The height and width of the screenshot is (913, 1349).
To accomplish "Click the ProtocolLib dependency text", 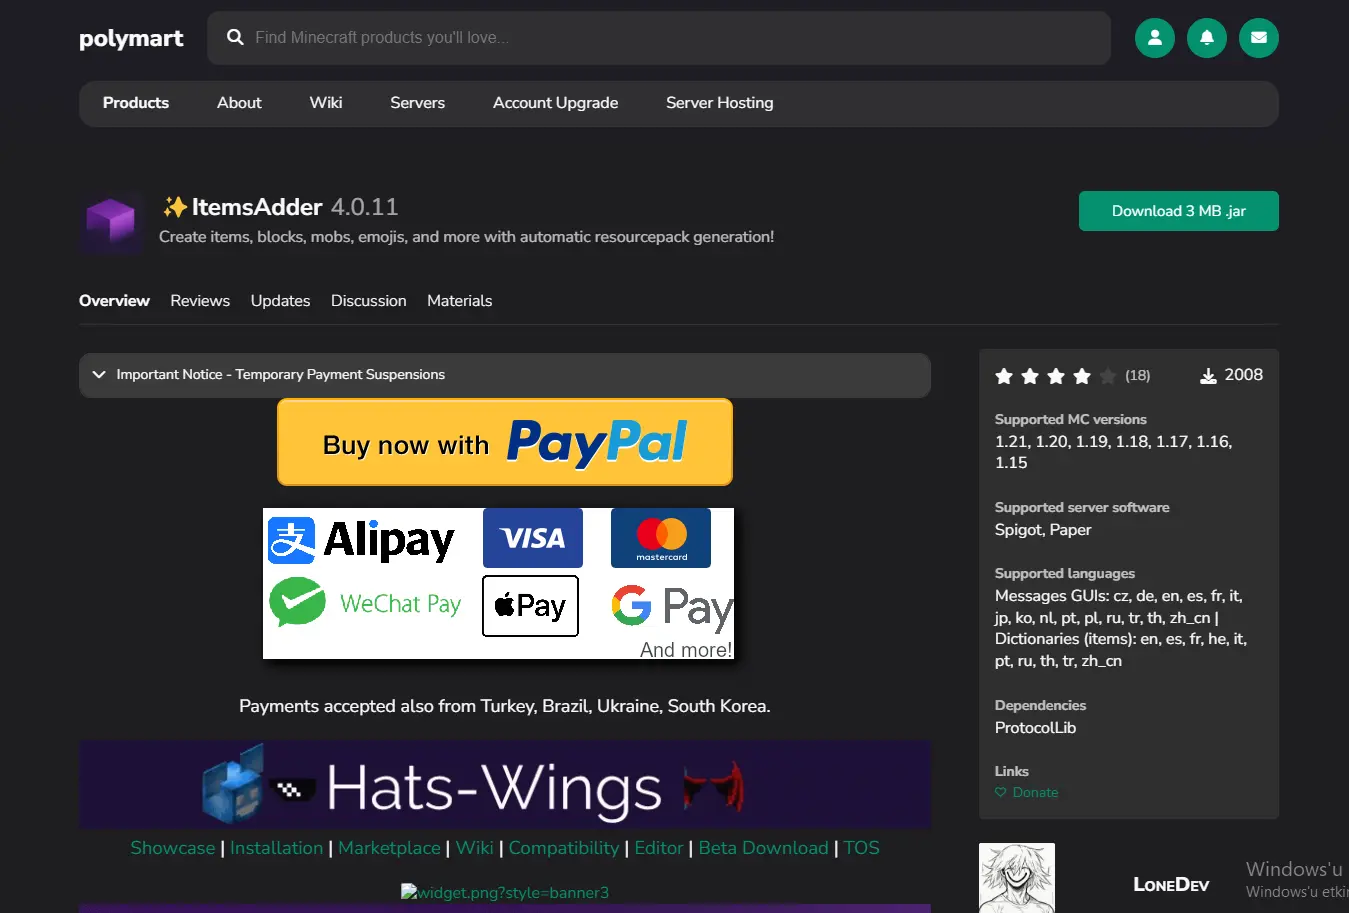I will click(1035, 728).
